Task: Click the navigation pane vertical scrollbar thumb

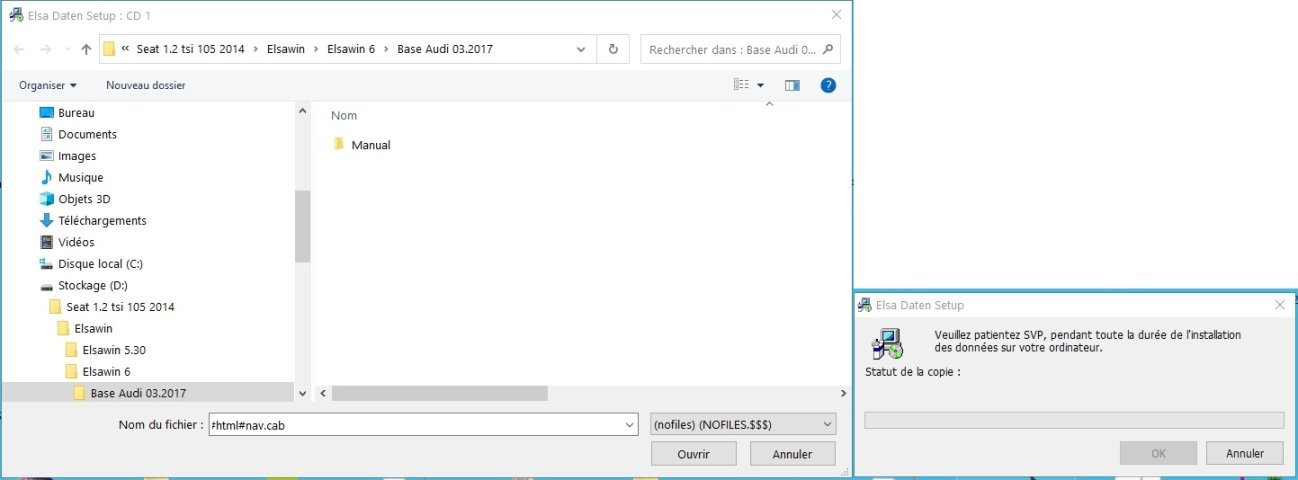Action: pyautogui.click(x=302, y=226)
